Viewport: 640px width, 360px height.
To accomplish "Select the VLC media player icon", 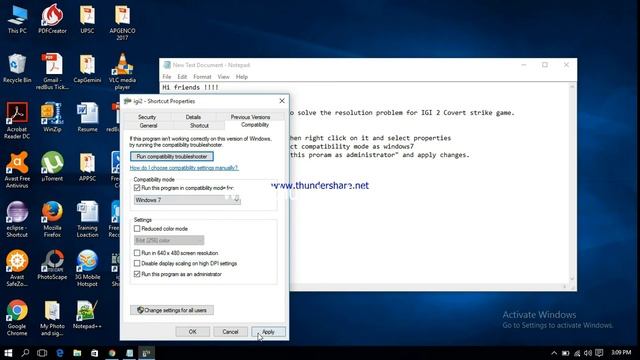I will (x=122, y=72).
